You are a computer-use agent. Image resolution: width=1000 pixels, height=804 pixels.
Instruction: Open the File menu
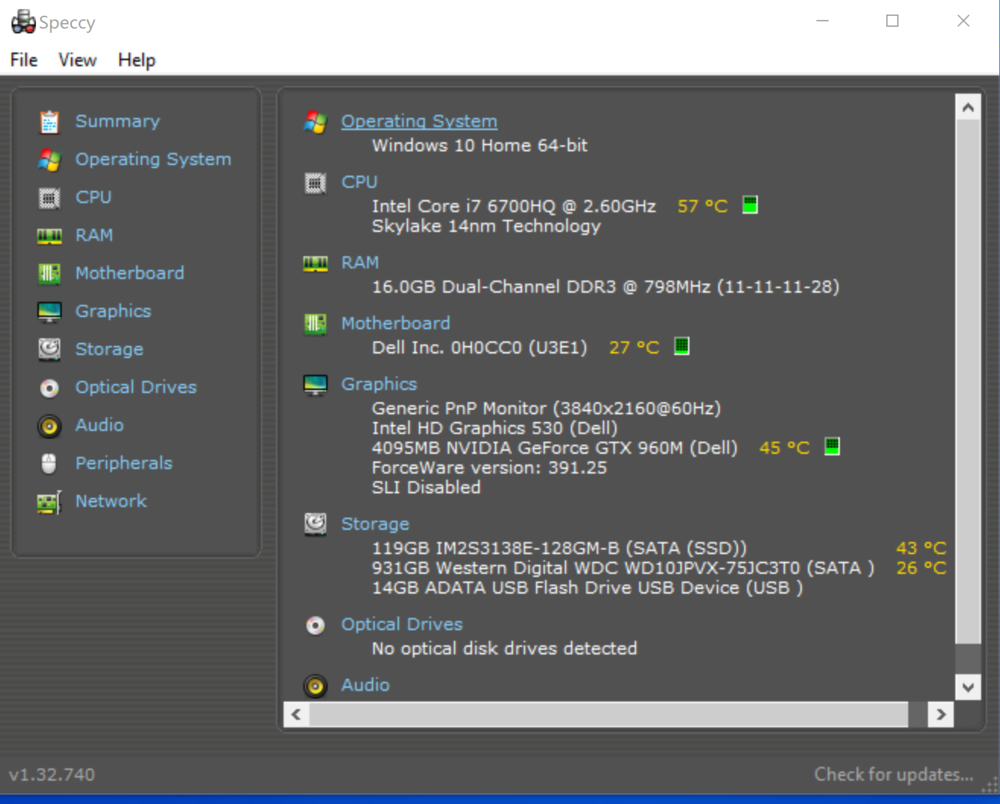tap(22, 60)
